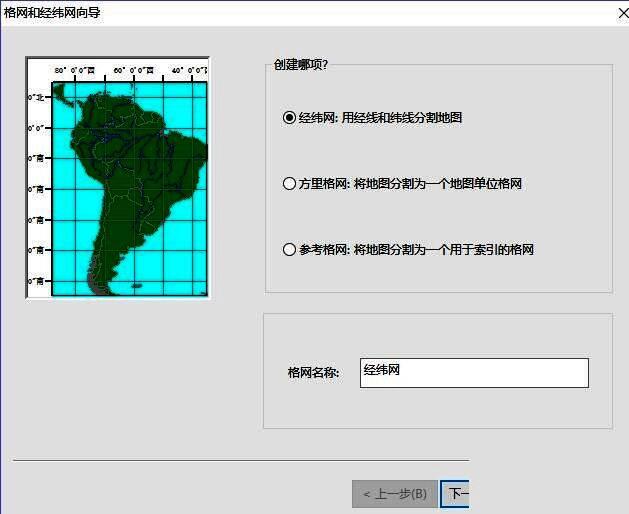Click the 格网和经纬网向导 title bar text
Viewport: 629px width, 514px height.
click(x=52, y=13)
